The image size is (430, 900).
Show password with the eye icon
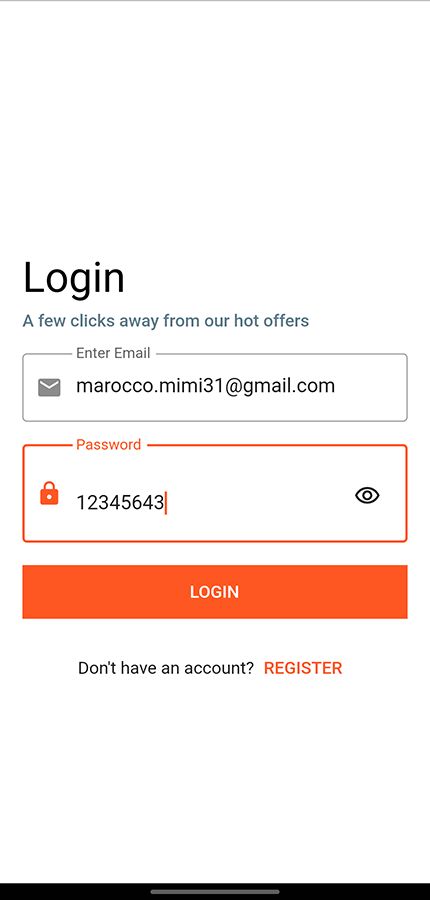pyautogui.click(x=367, y=495)
